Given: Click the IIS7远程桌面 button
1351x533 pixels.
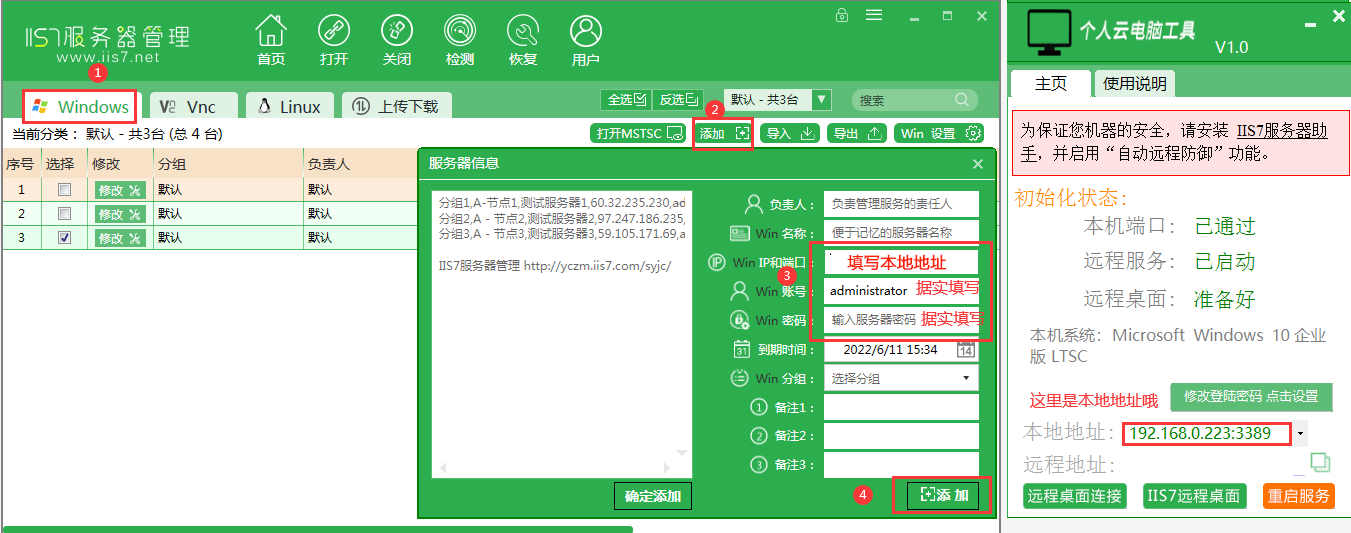Looking at the screenshot, I should 1195,495.
